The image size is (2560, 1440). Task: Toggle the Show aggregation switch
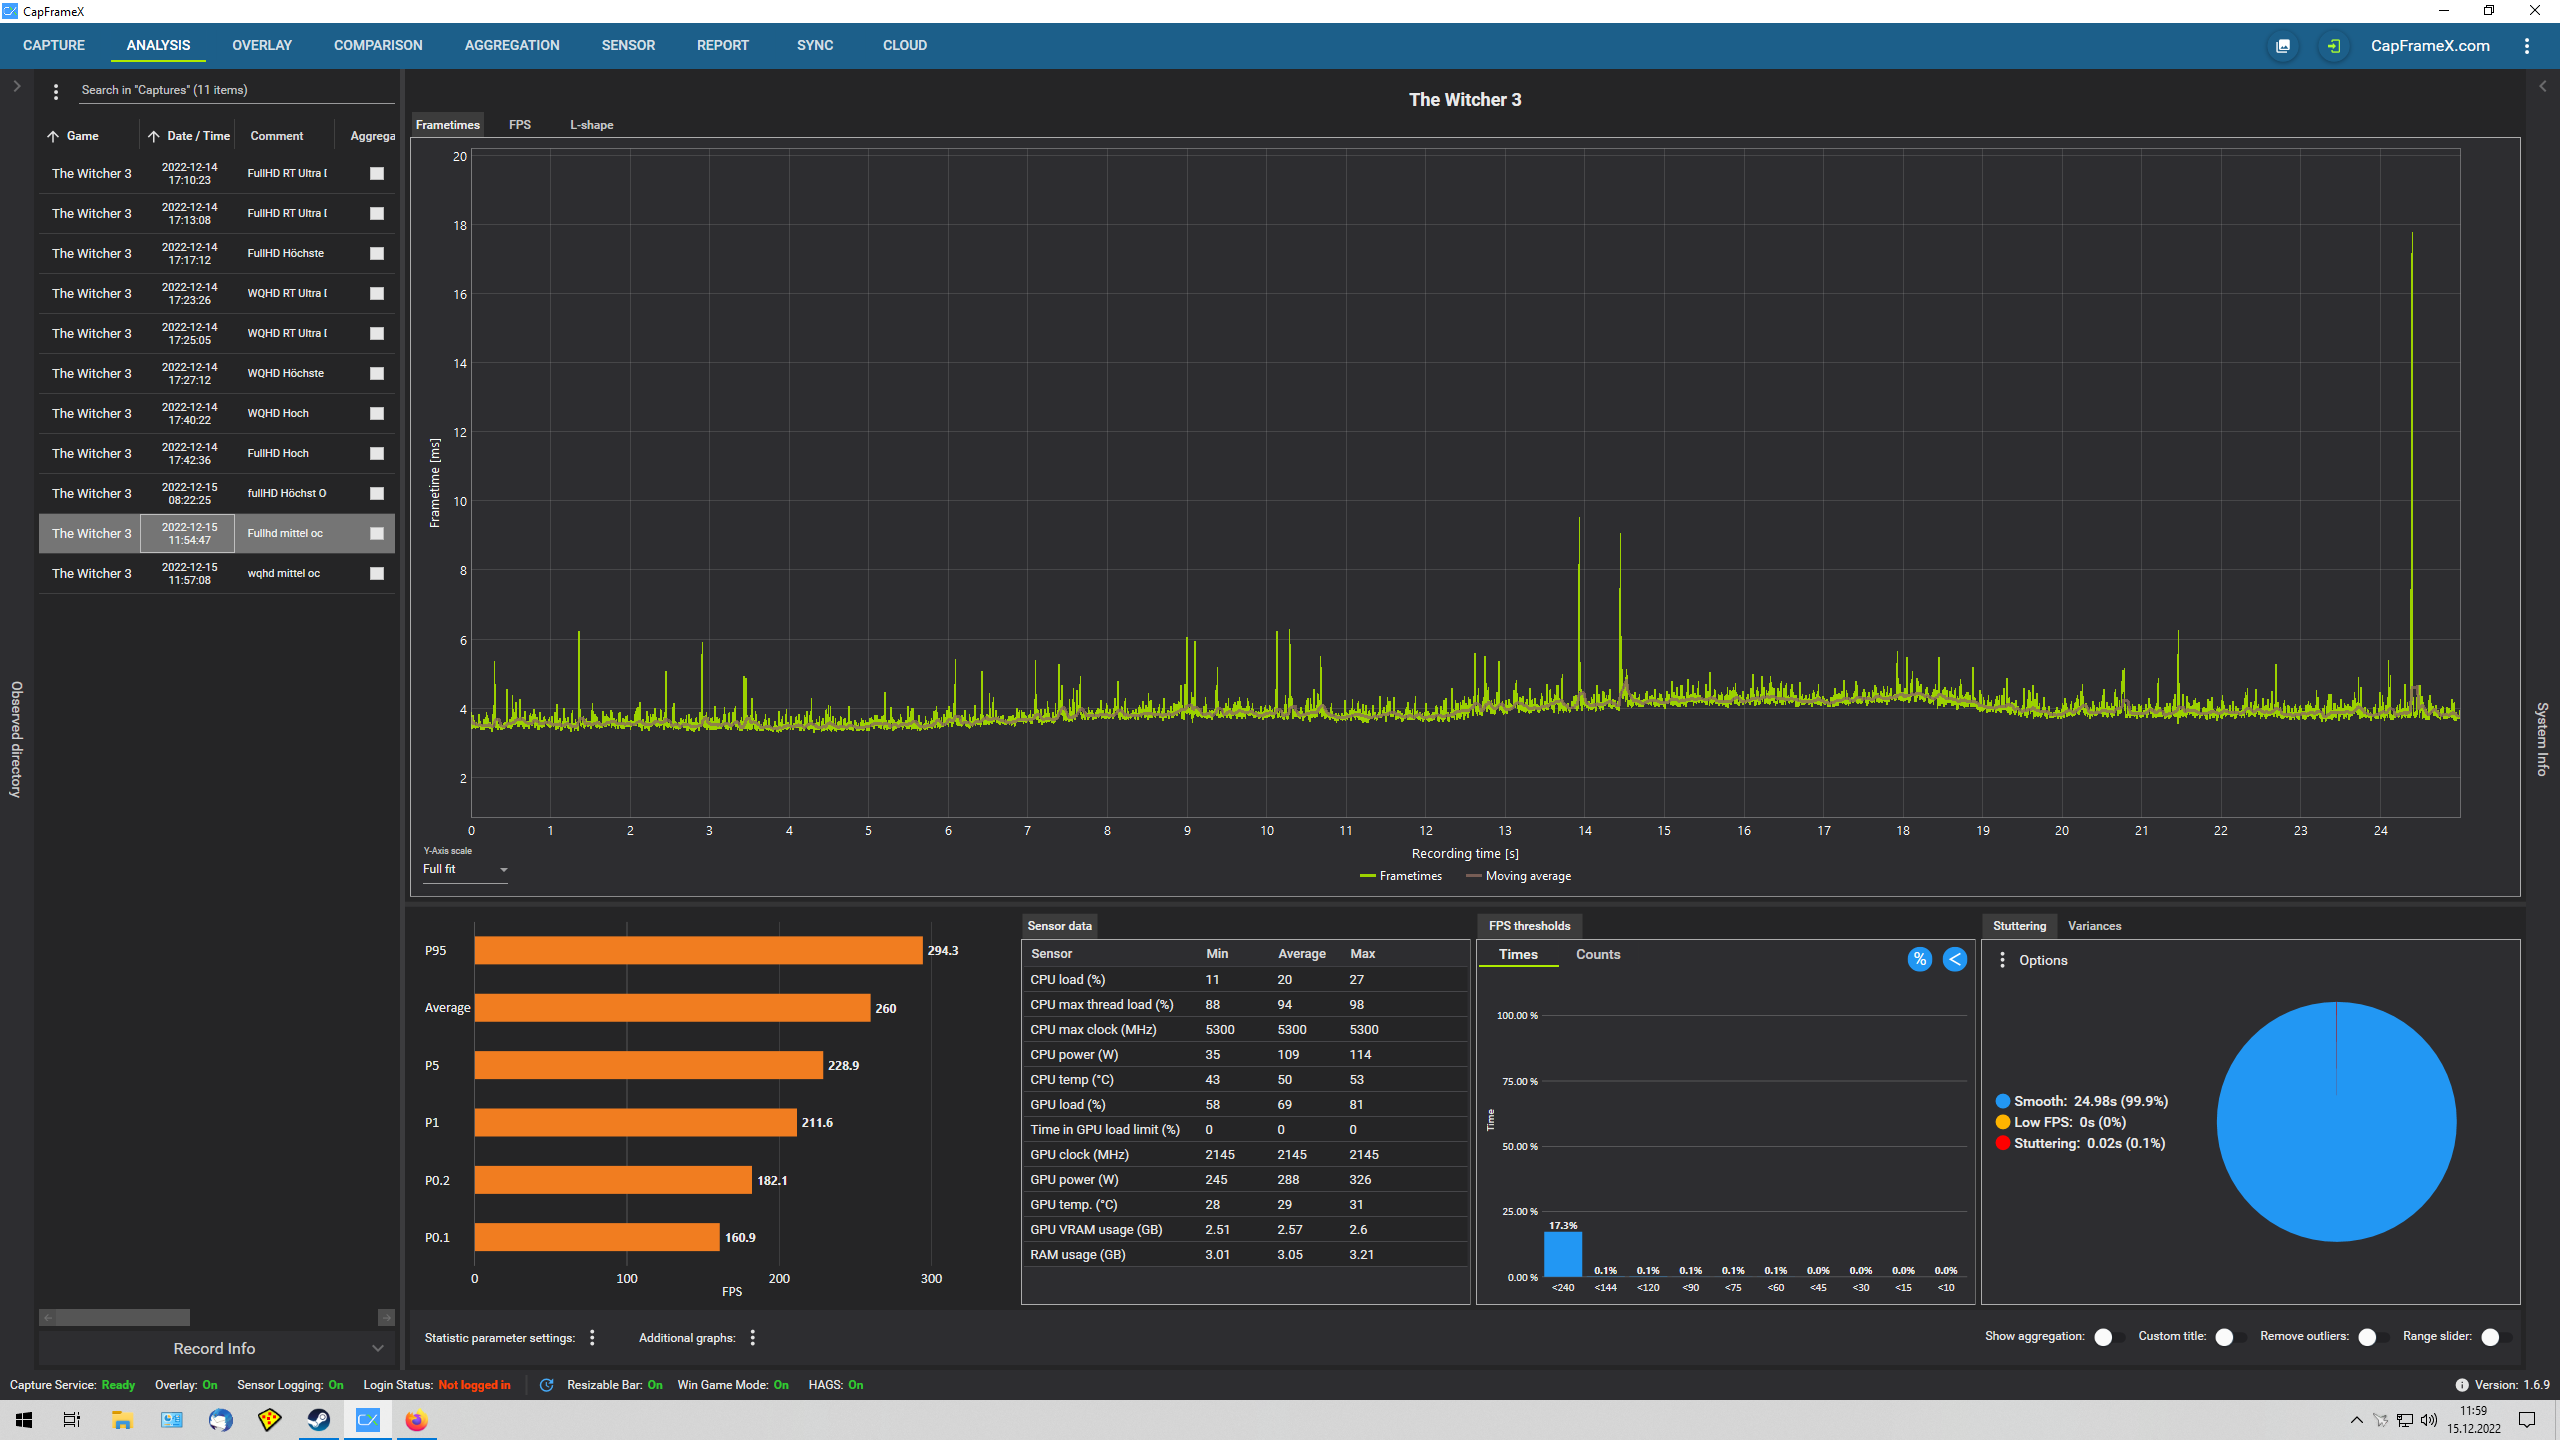(x=2108, y=1337)
